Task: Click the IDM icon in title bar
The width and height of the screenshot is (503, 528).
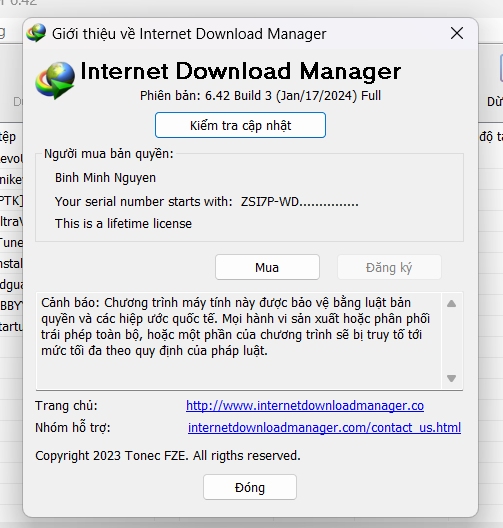Action: click(x=36, y=33)
